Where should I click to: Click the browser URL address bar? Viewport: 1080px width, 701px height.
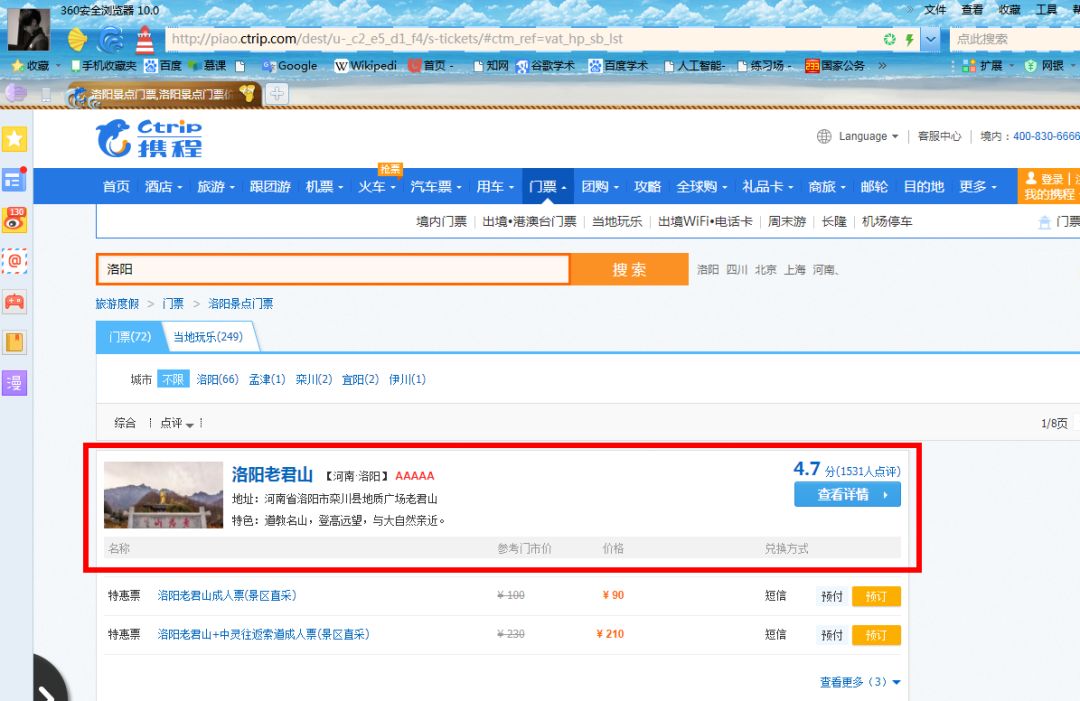click(523, 39)
